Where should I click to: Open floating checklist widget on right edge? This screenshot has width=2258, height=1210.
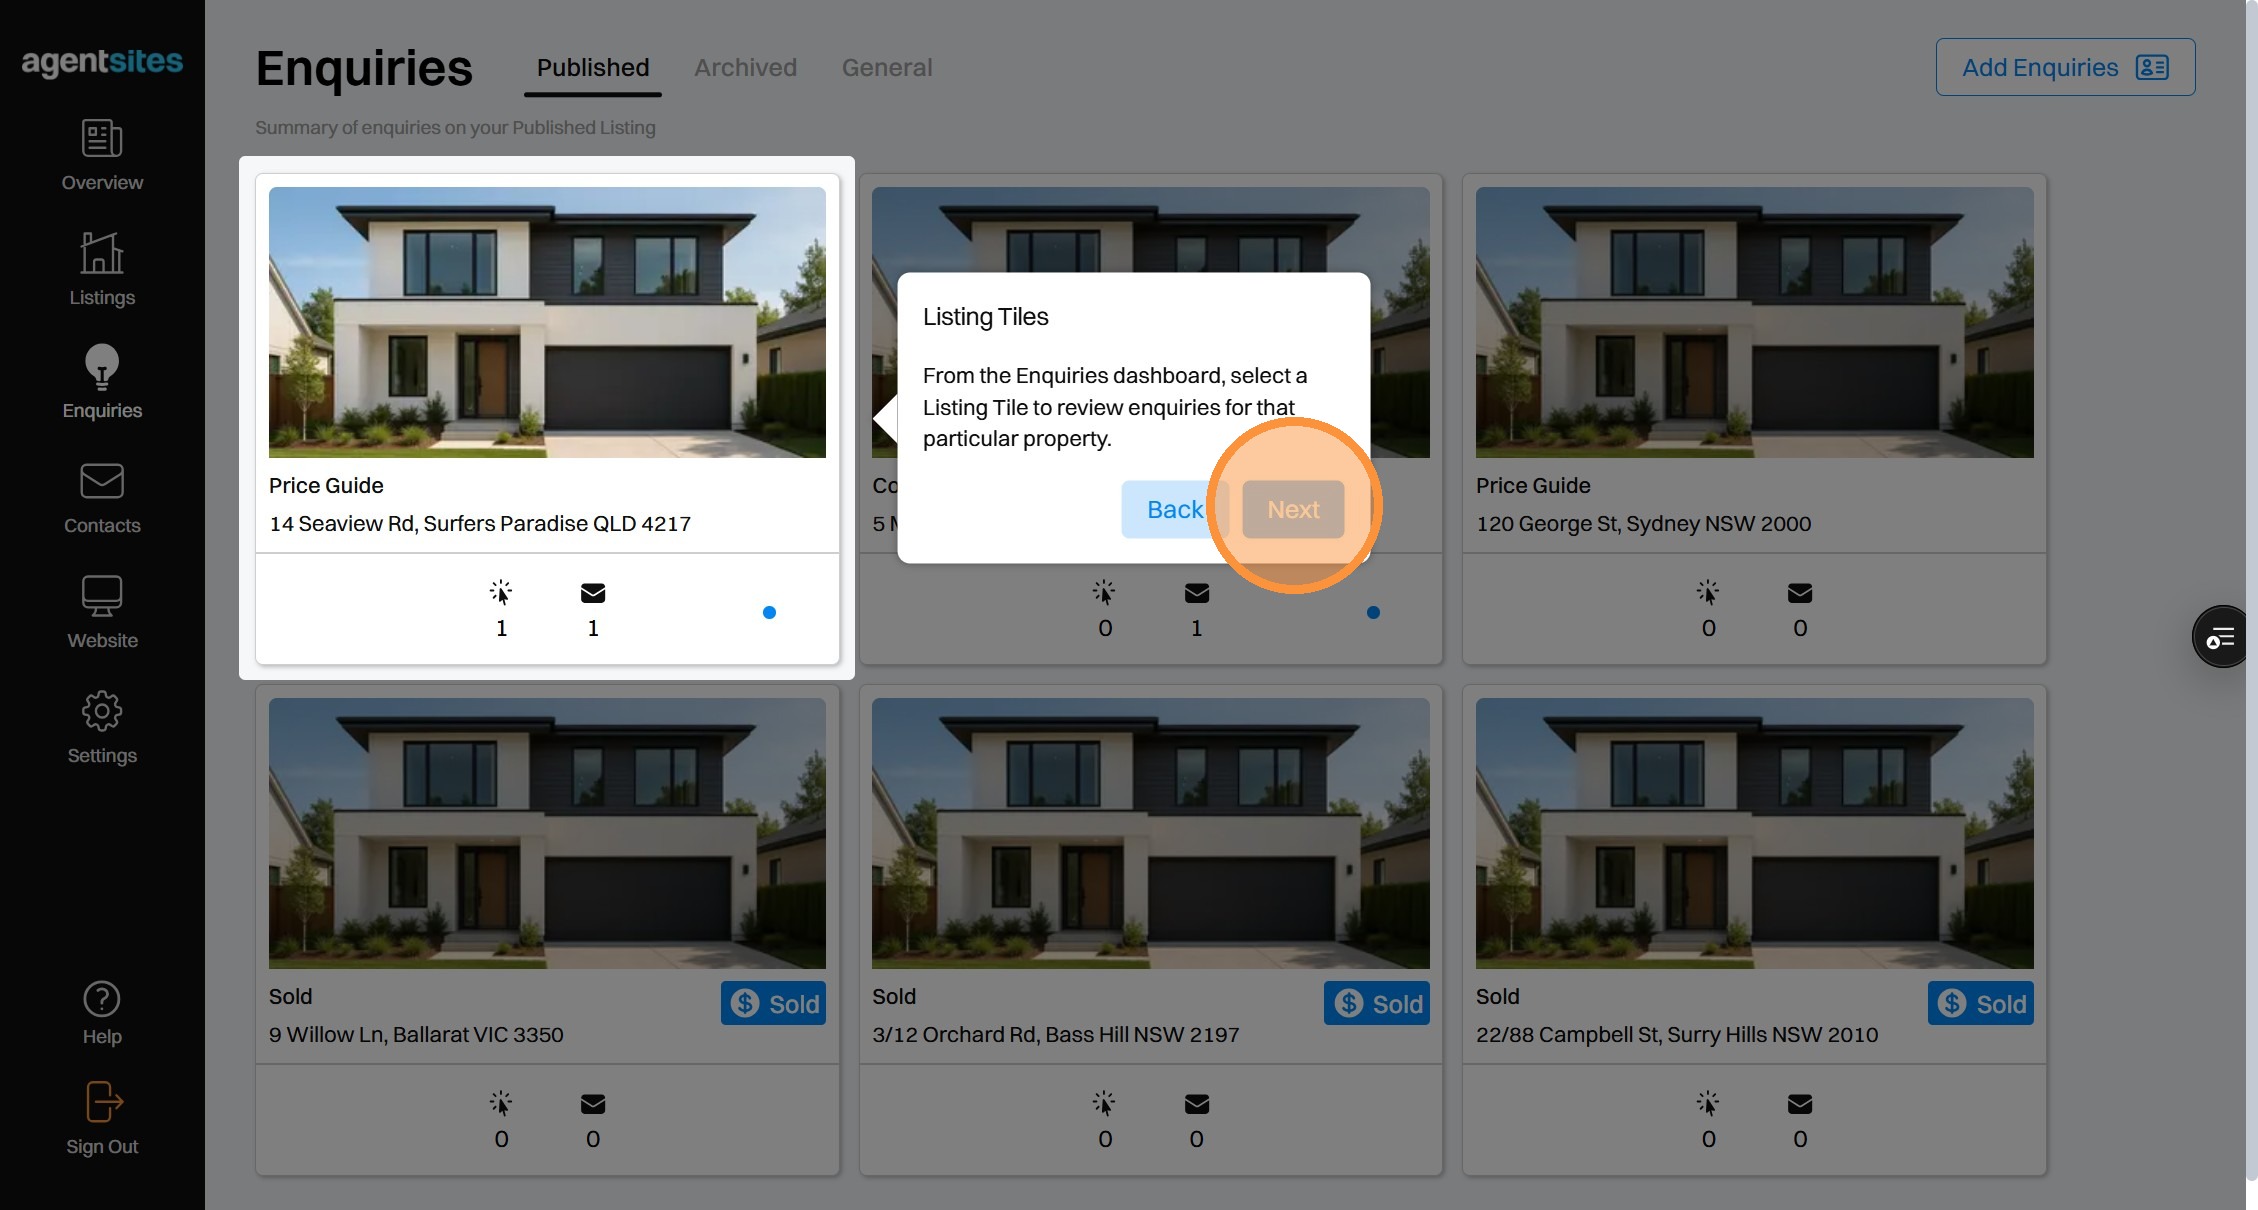click(x=2221, y=637)
